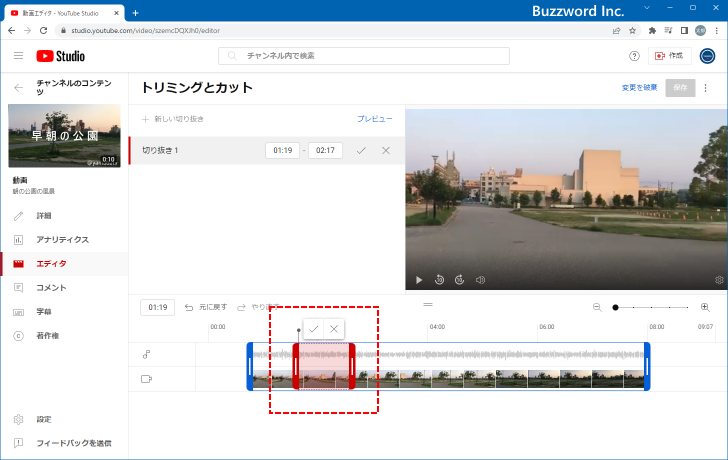
Task: Edit the cut end time 02:17
Action: point(325,150)
